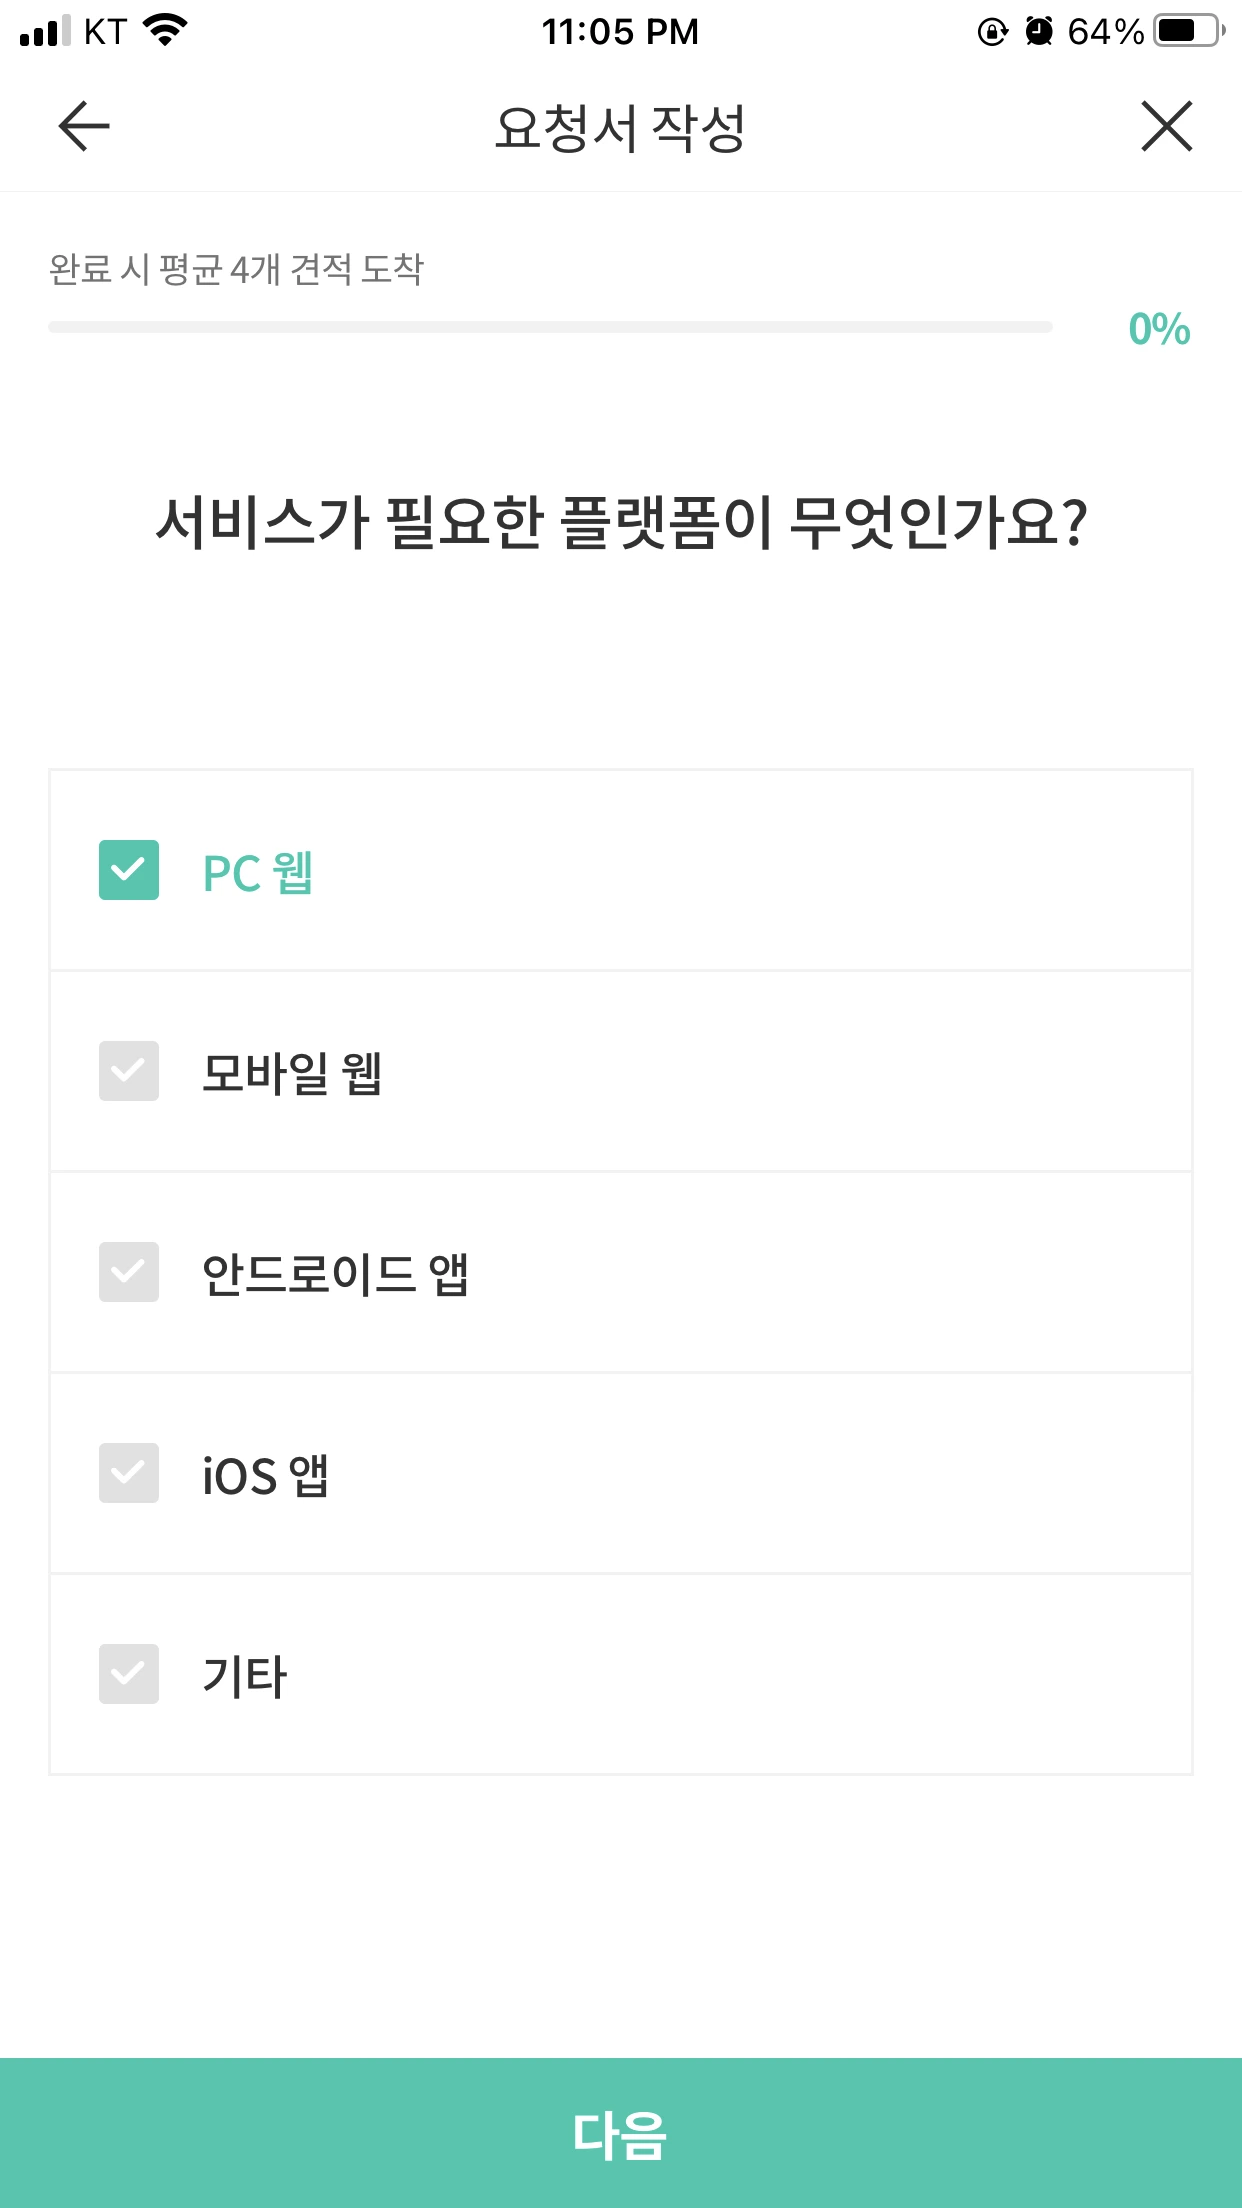Viewport: 1242px width, 2208px height.
Task: Check the 안드로이드 앱 checkbox
Action: pyautogui.click(x=129, y=1272)
